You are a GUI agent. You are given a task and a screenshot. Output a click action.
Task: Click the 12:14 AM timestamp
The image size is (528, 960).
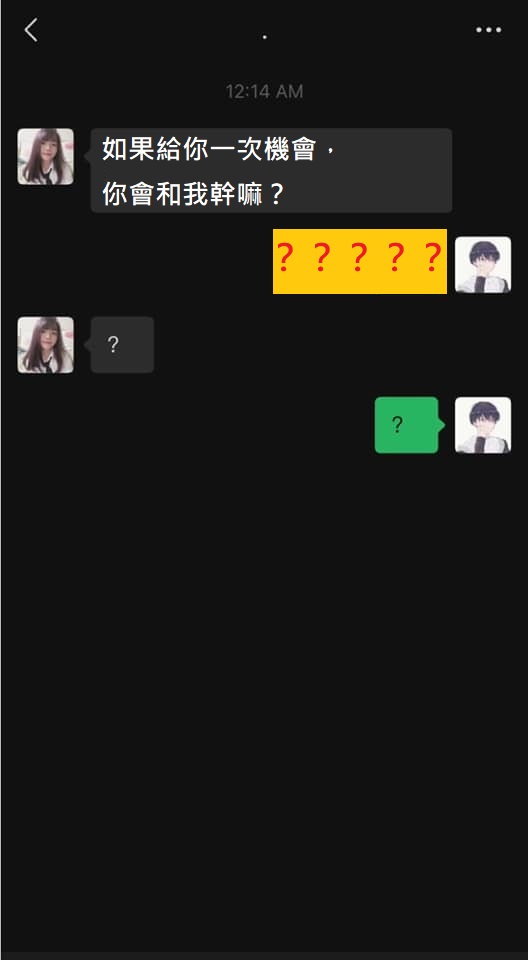tap(264, 92)
